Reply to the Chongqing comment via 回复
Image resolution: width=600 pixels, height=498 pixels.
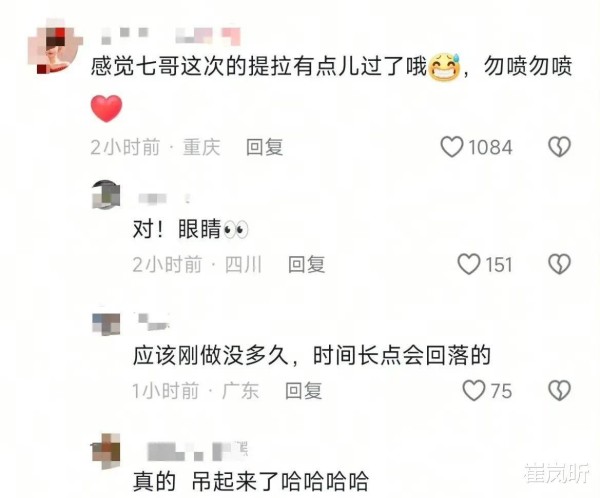[264, 147]
